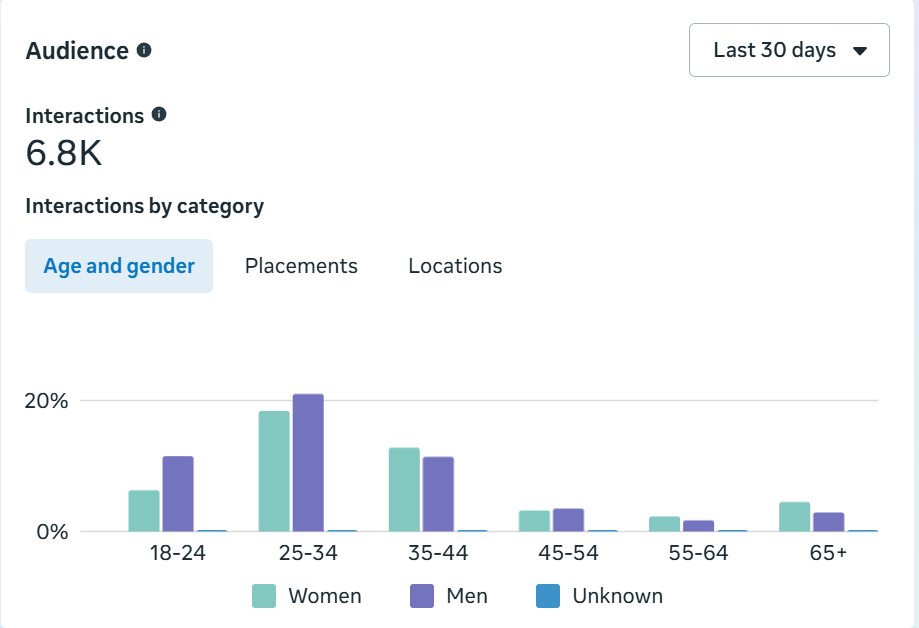Click the Women bar for 18-24

(x=144, y=511)
